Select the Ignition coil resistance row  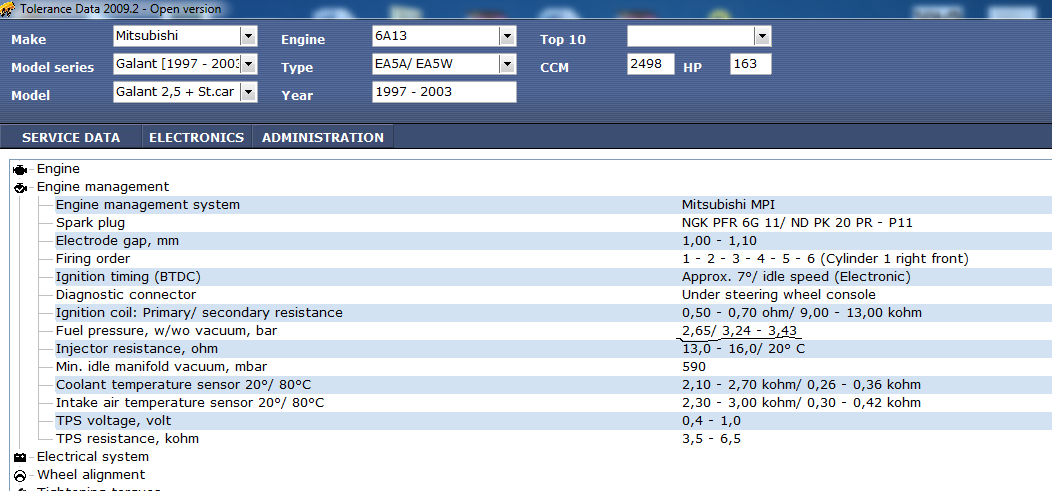pyautogui.click(x=552, y=313)
